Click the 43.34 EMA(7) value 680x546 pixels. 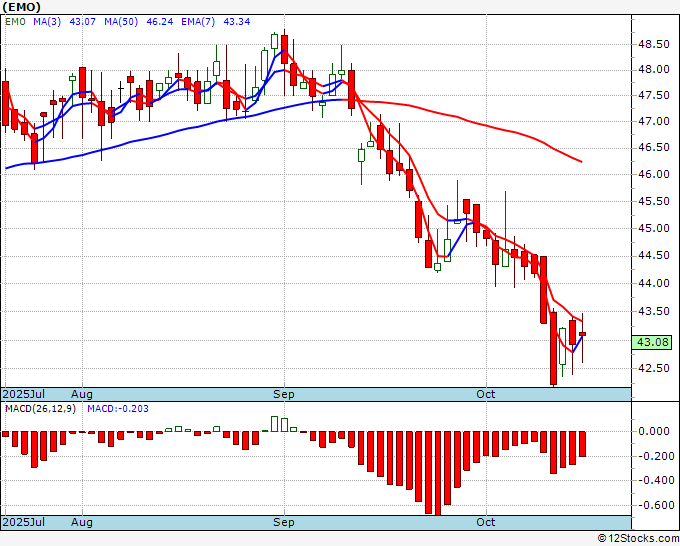[236, 22]
